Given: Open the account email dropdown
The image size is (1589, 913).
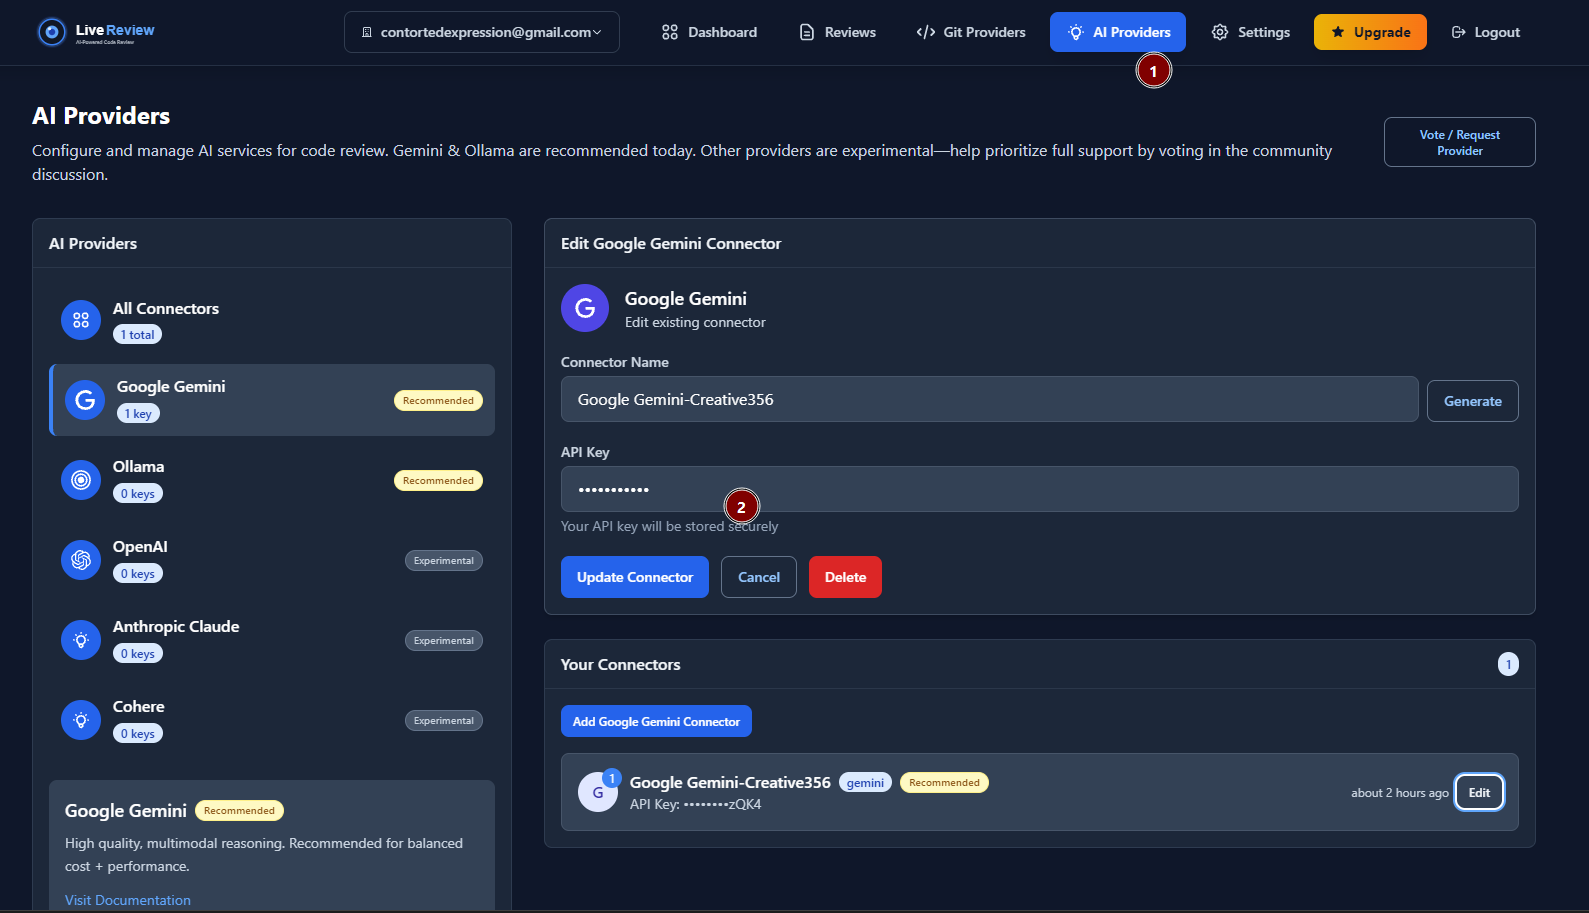Looking at the screenshot, I should tap(482, 32).
